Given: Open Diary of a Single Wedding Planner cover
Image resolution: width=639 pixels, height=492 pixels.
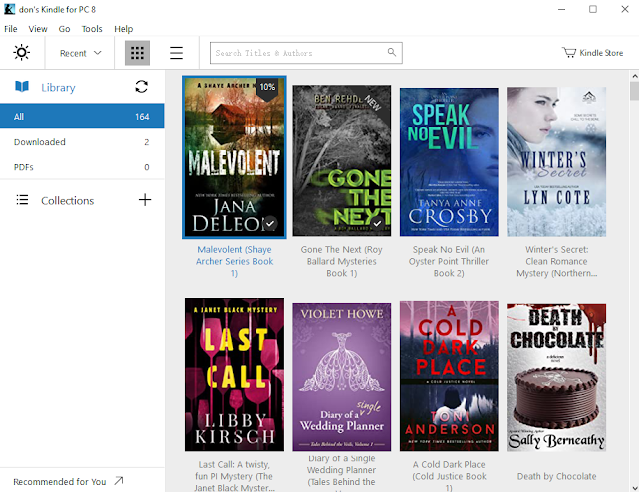Looking at the screenshot, I should [x=342, y=377].
